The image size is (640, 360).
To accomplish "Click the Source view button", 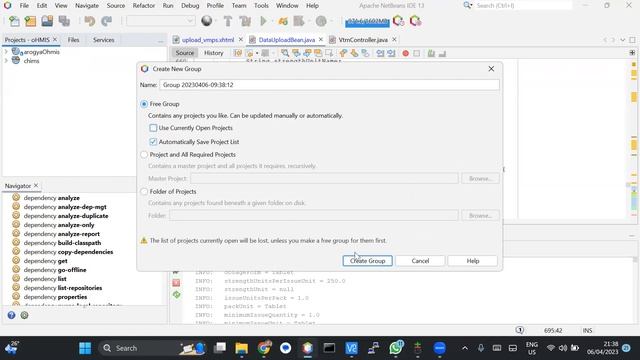I will coord(184,53).
